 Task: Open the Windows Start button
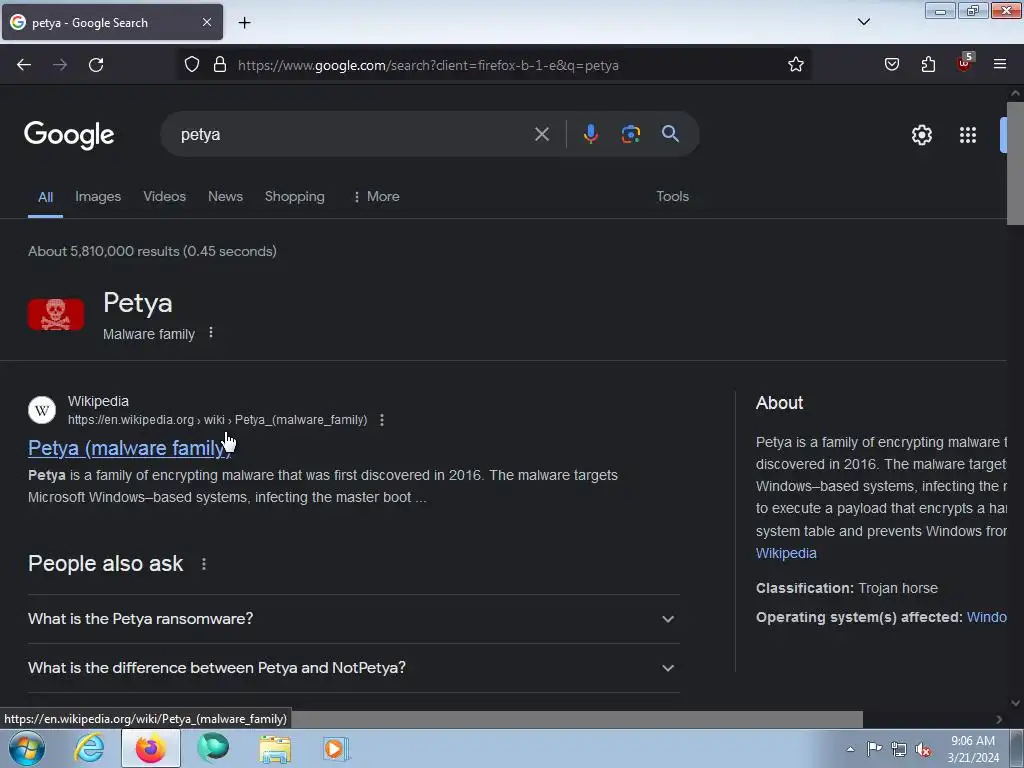coord(26,748)
